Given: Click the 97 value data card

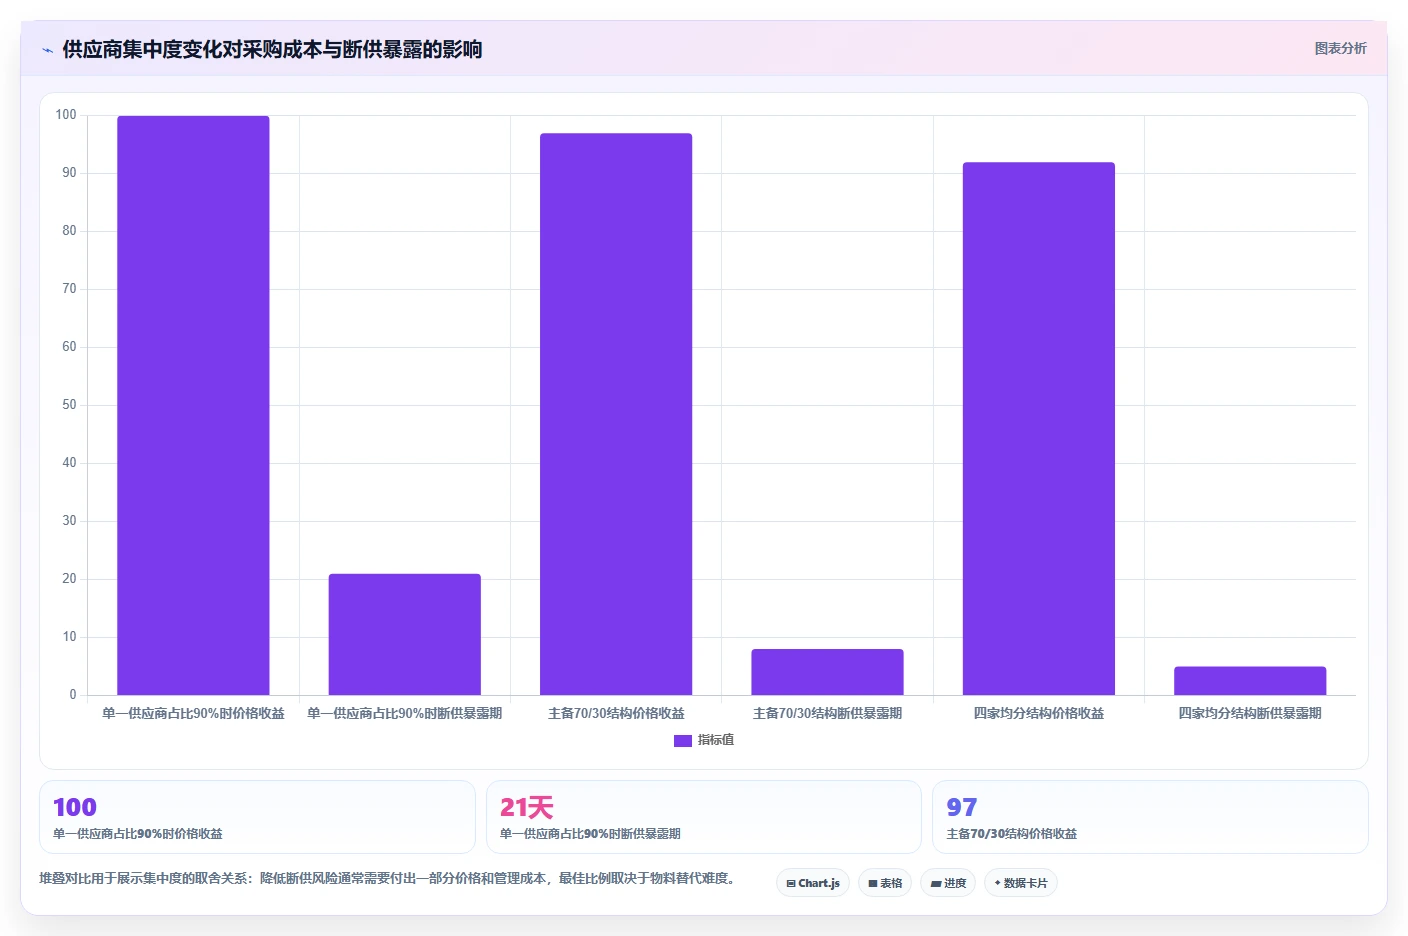Looking at the screenshot, I should click(x=1150, y=817).
